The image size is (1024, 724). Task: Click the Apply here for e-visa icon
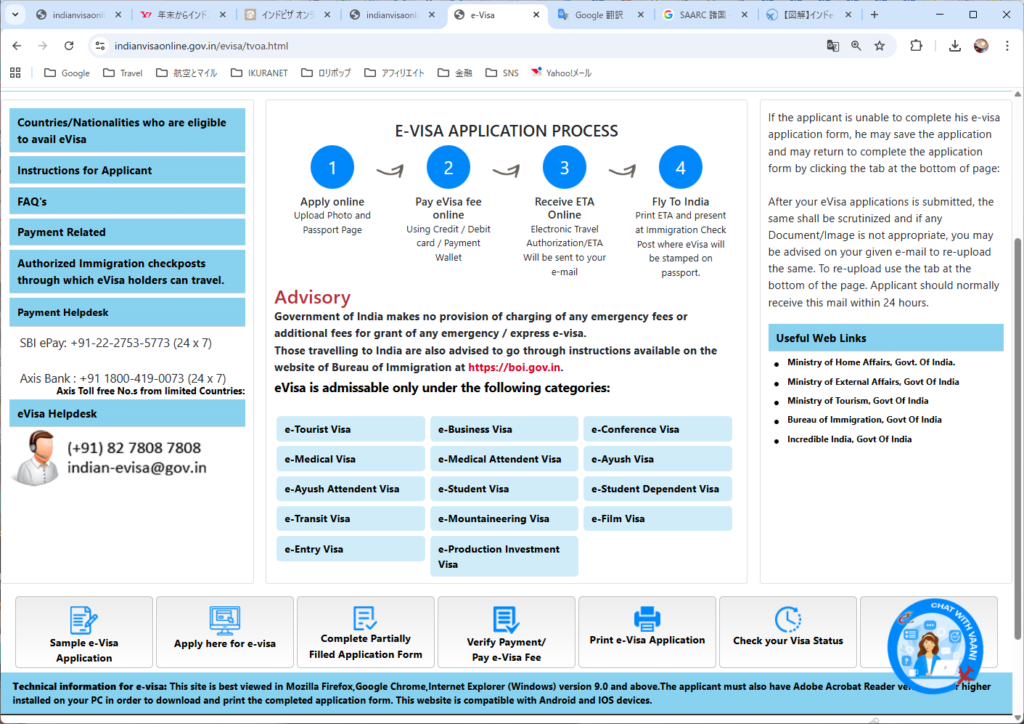(x=224, y=620)
